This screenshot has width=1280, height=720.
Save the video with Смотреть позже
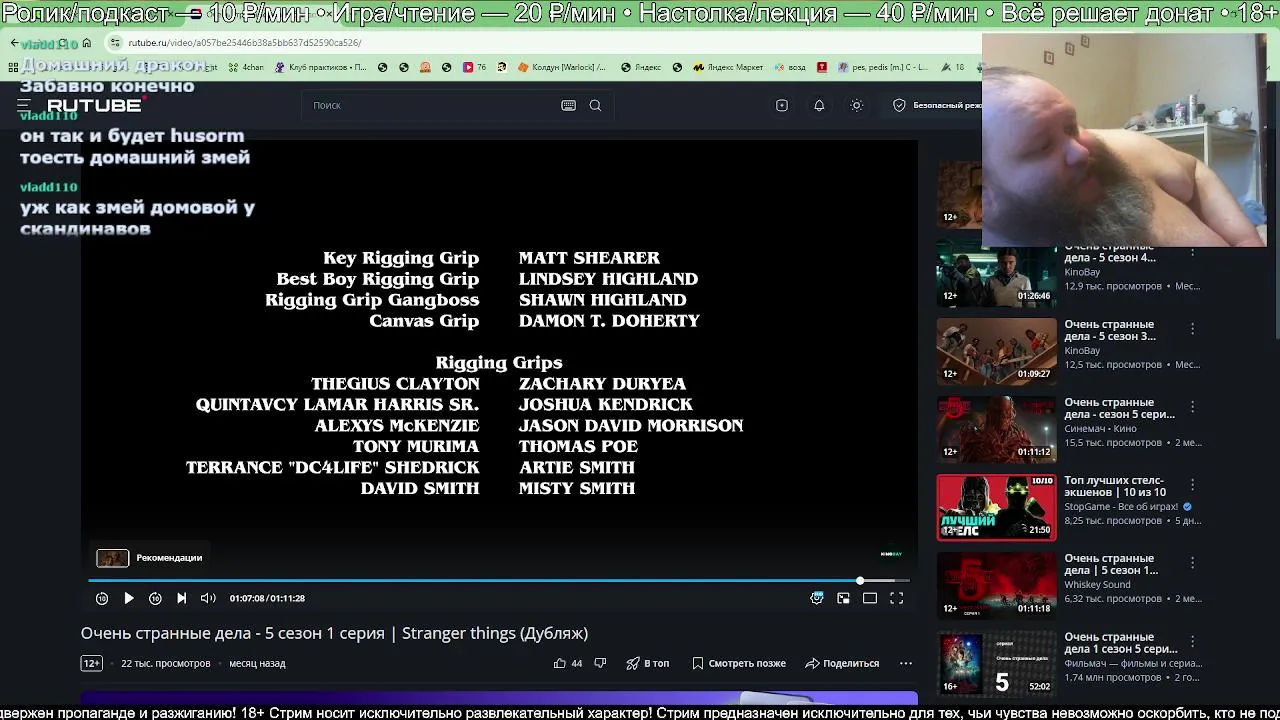739,663
